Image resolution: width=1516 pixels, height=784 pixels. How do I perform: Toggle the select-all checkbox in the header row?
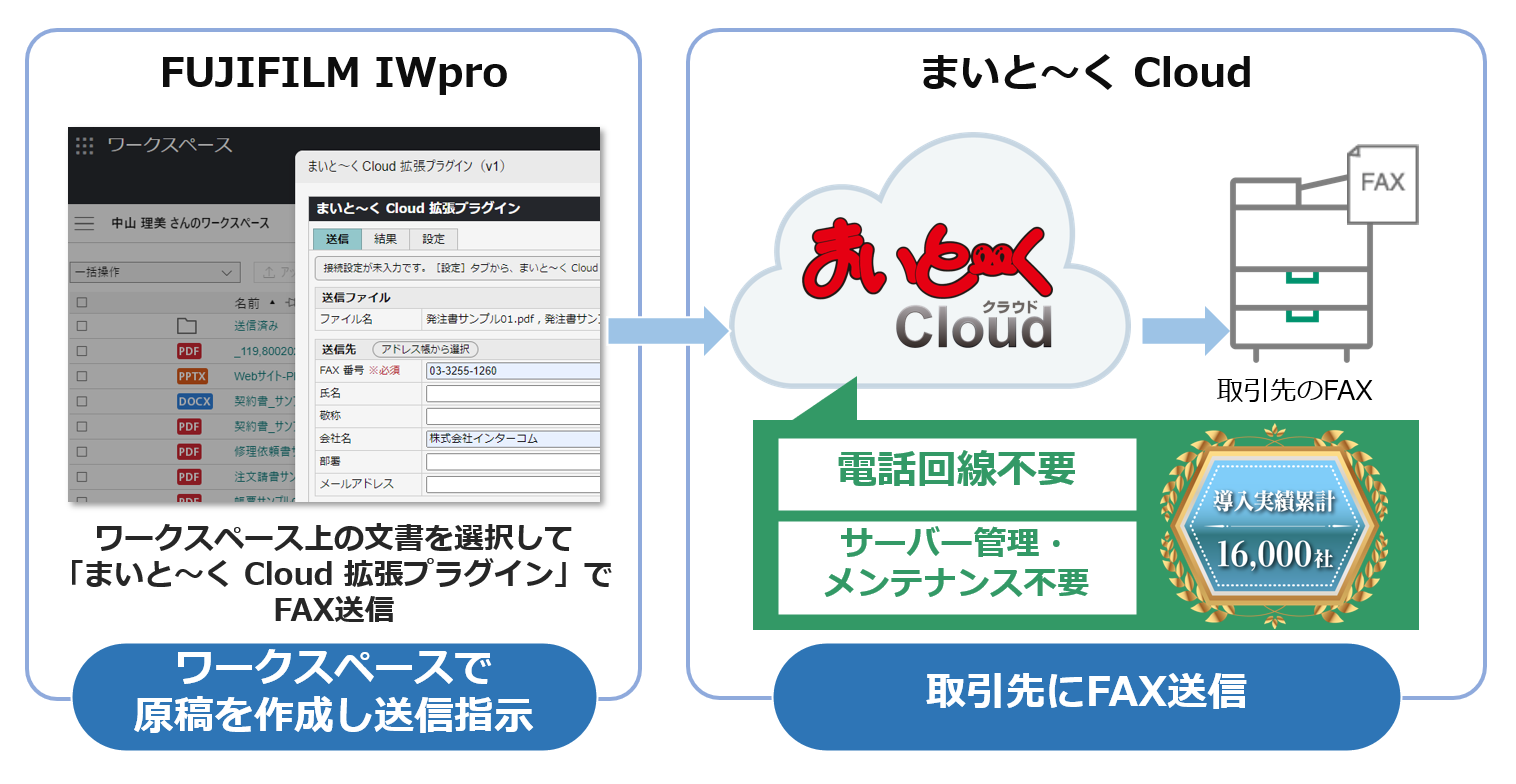(x=82, y=302)
